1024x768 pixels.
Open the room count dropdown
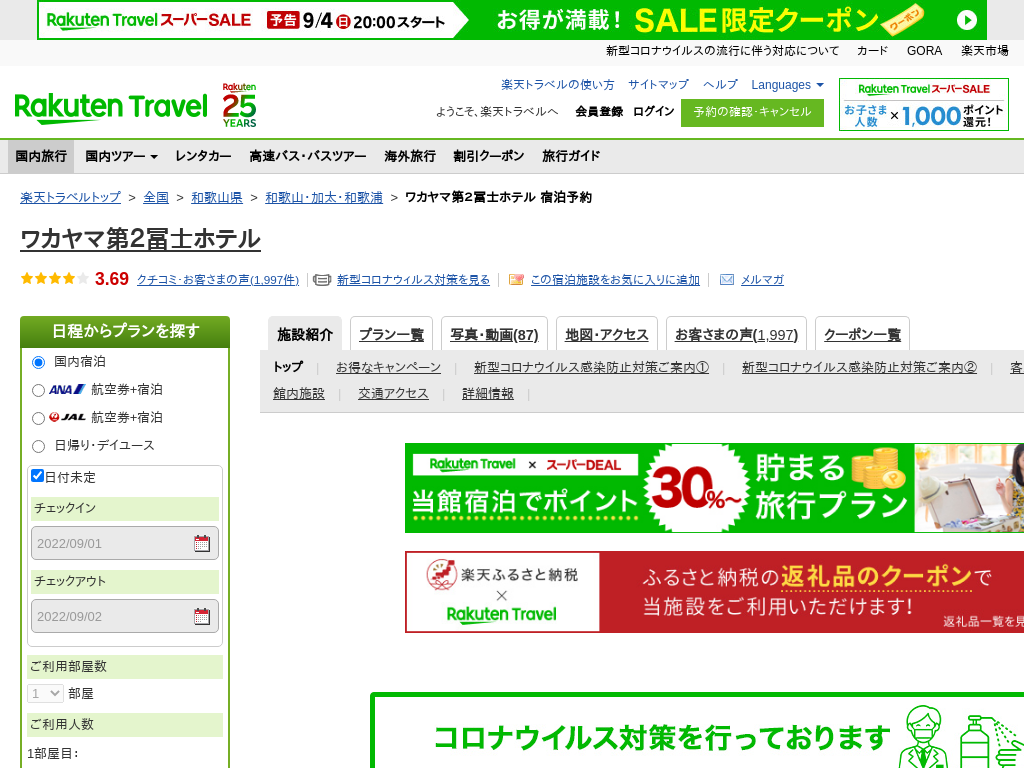click(45, 693)
